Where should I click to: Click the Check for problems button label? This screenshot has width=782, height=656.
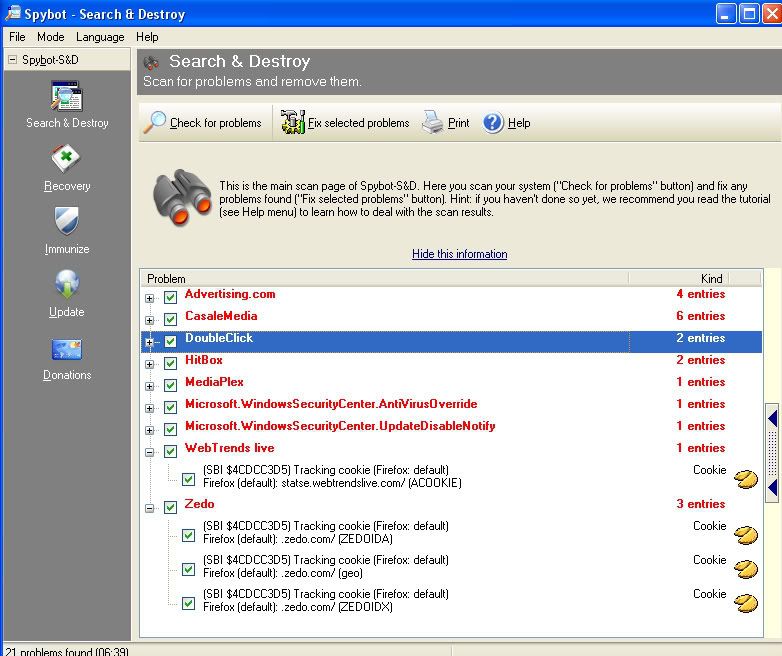(x=215, y=123)
